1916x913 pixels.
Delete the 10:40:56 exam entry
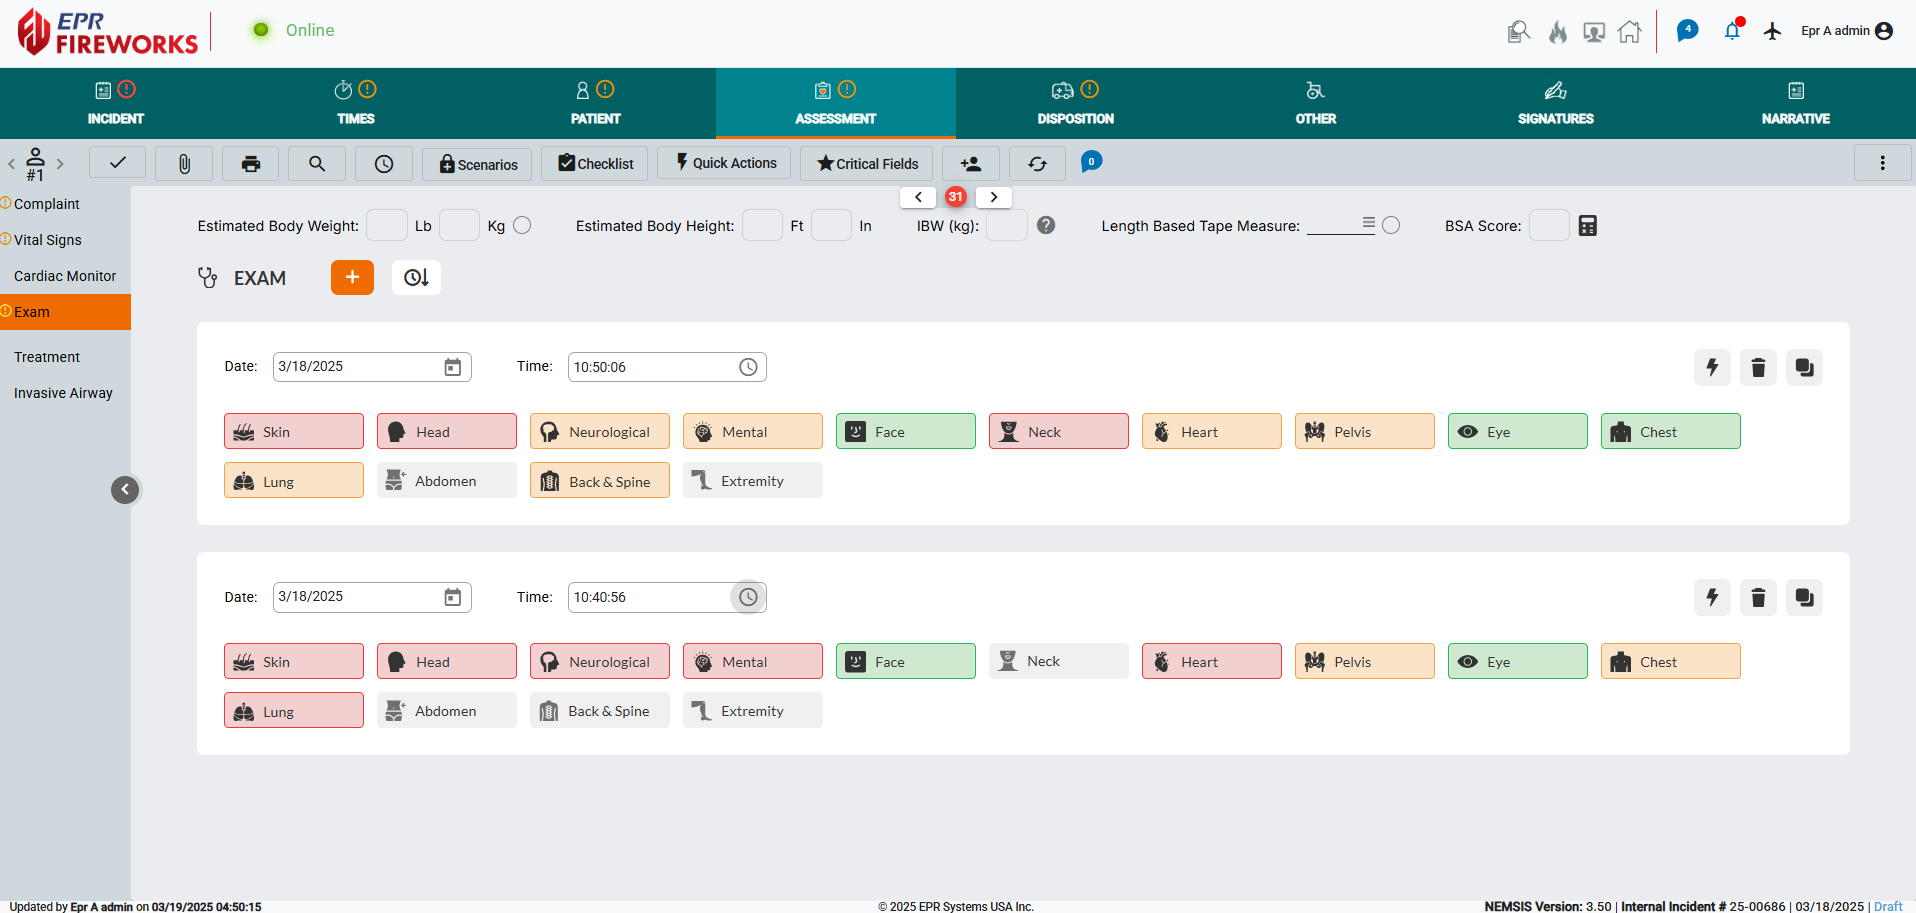pyautogui.click(x=1758, y=597)
